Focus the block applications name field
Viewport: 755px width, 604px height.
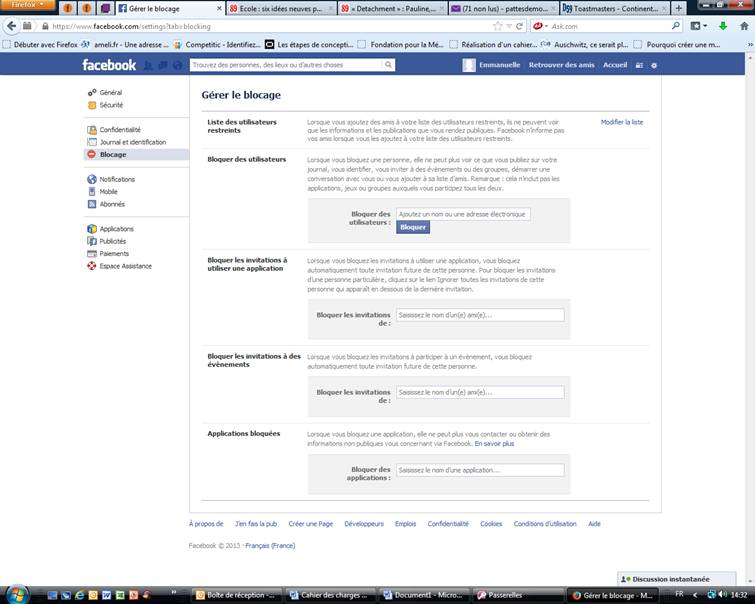click(480, 470)
